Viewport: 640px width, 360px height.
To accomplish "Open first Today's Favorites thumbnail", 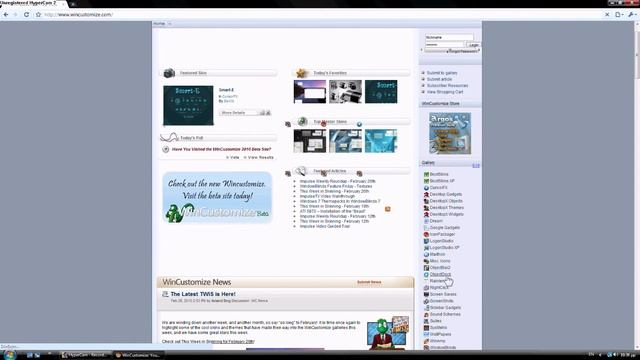I will click(x=310, y=91).
